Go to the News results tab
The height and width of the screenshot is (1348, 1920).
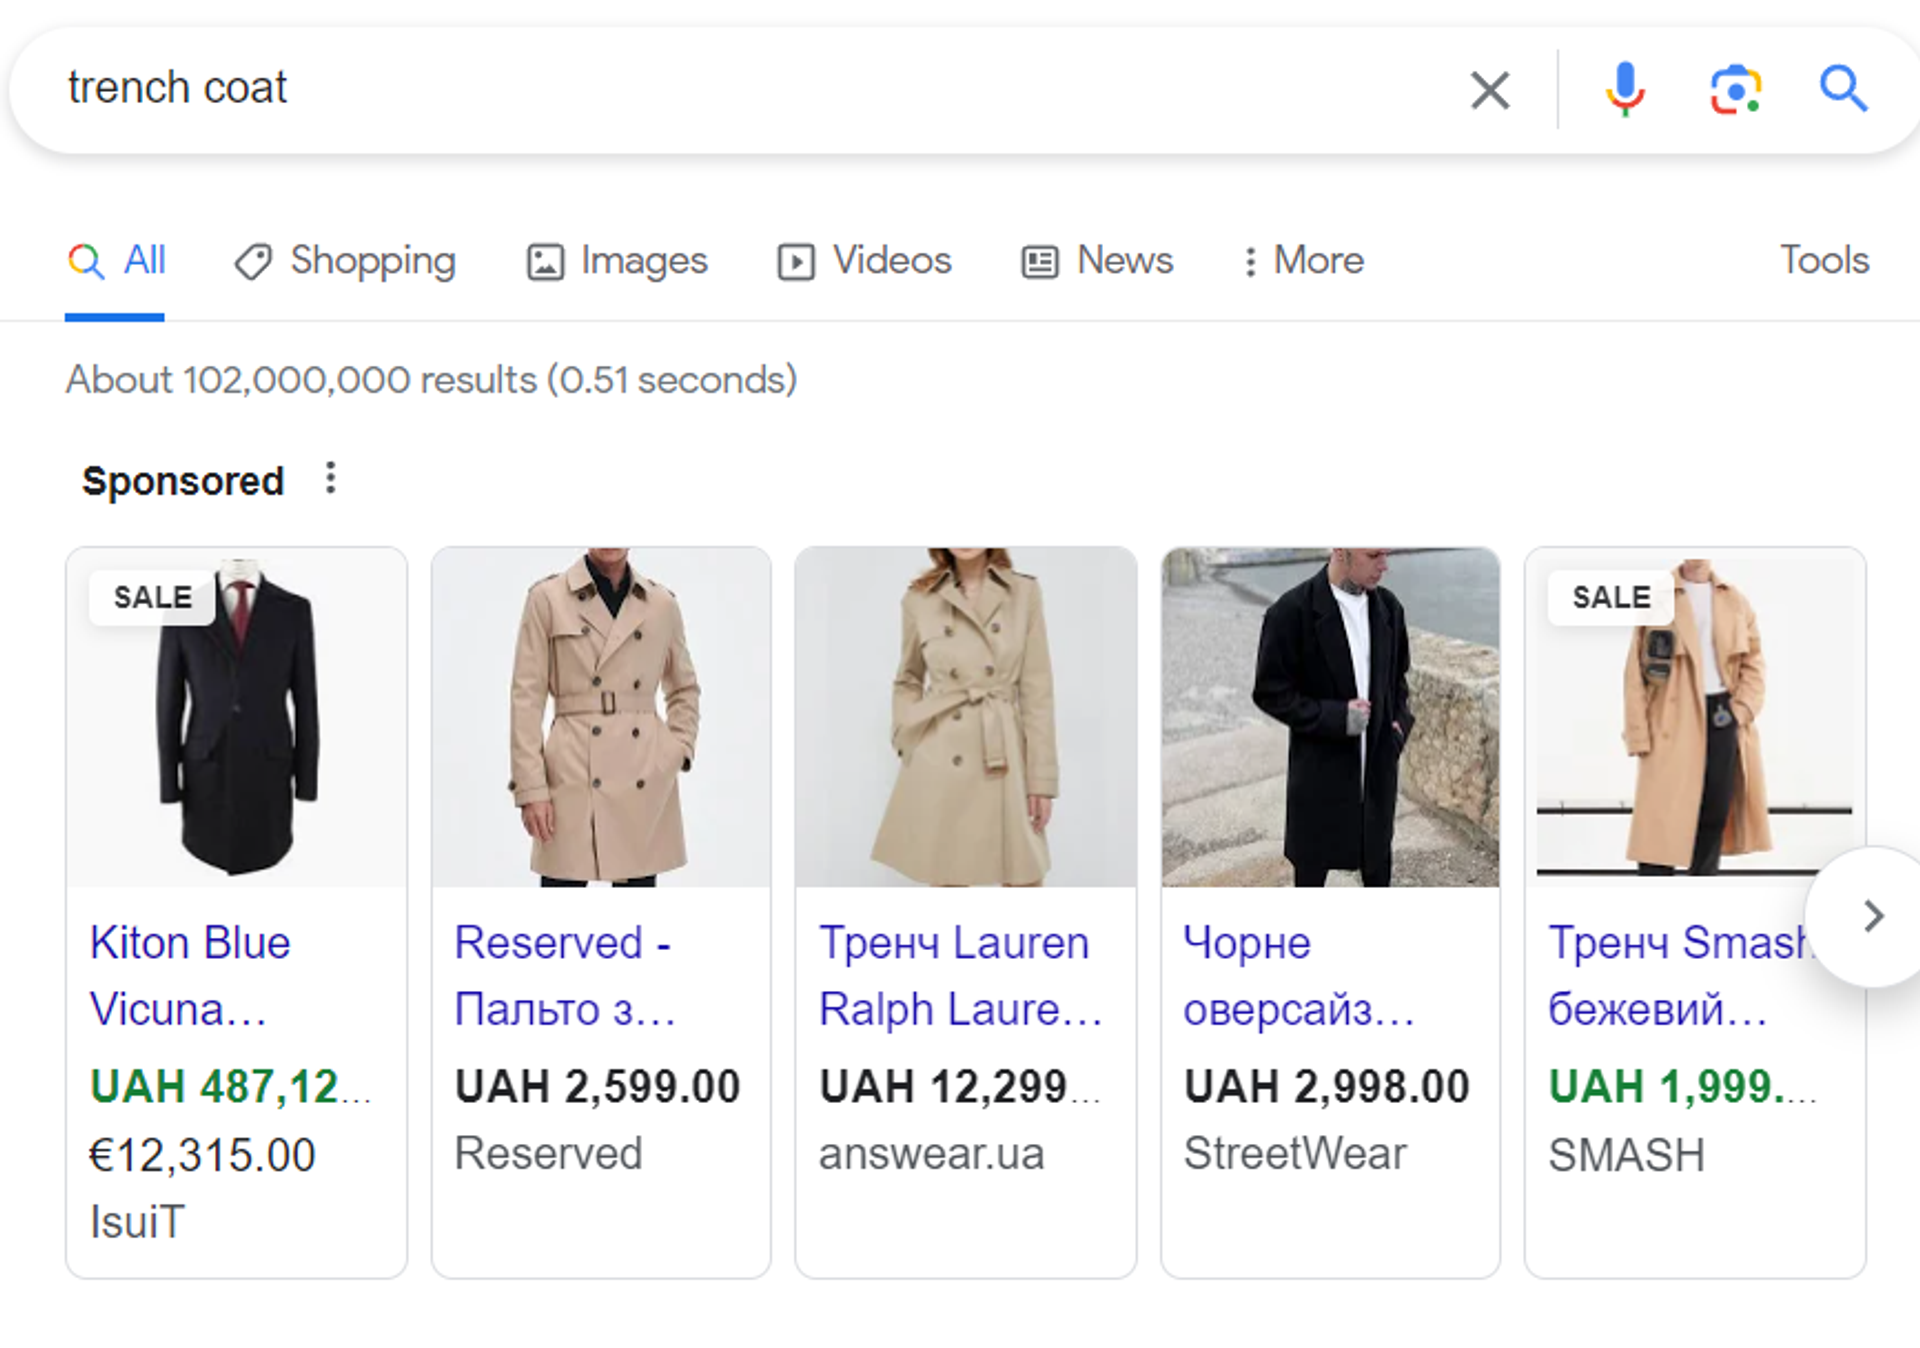coord(1096,261)
